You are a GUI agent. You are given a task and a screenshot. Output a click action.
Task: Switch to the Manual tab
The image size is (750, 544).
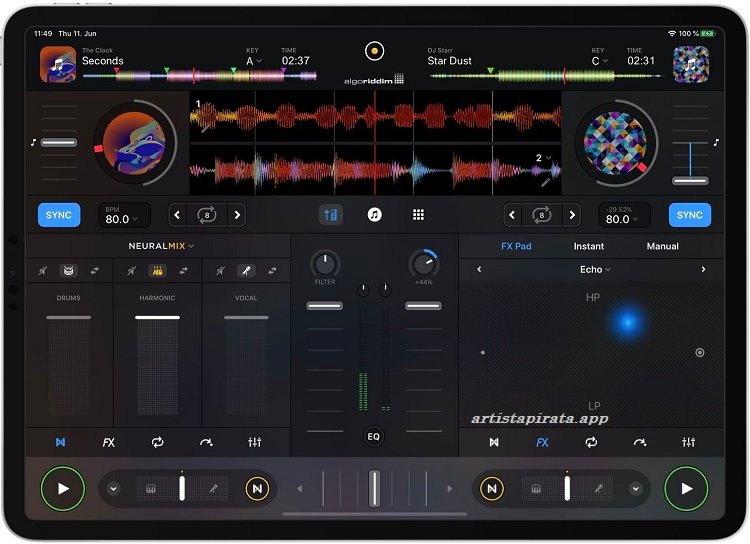pos(662,246)
